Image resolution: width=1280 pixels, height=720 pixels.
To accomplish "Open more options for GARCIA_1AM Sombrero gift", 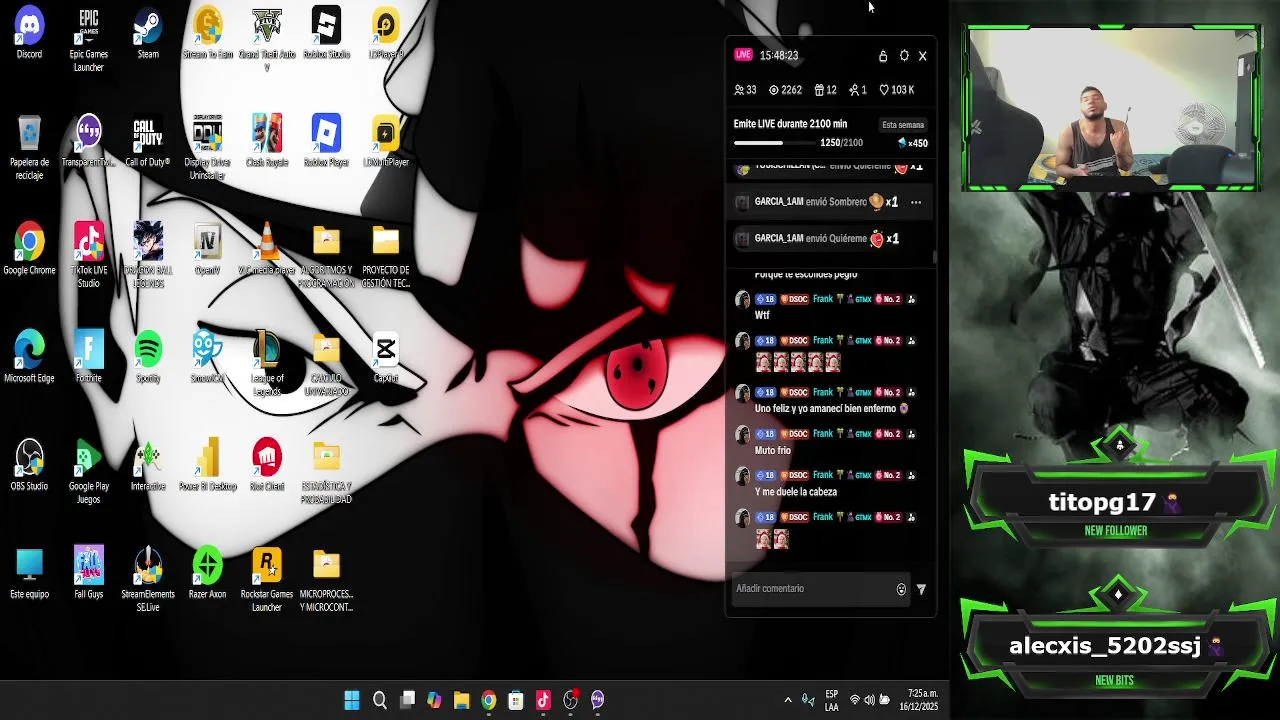I will 915,202.
